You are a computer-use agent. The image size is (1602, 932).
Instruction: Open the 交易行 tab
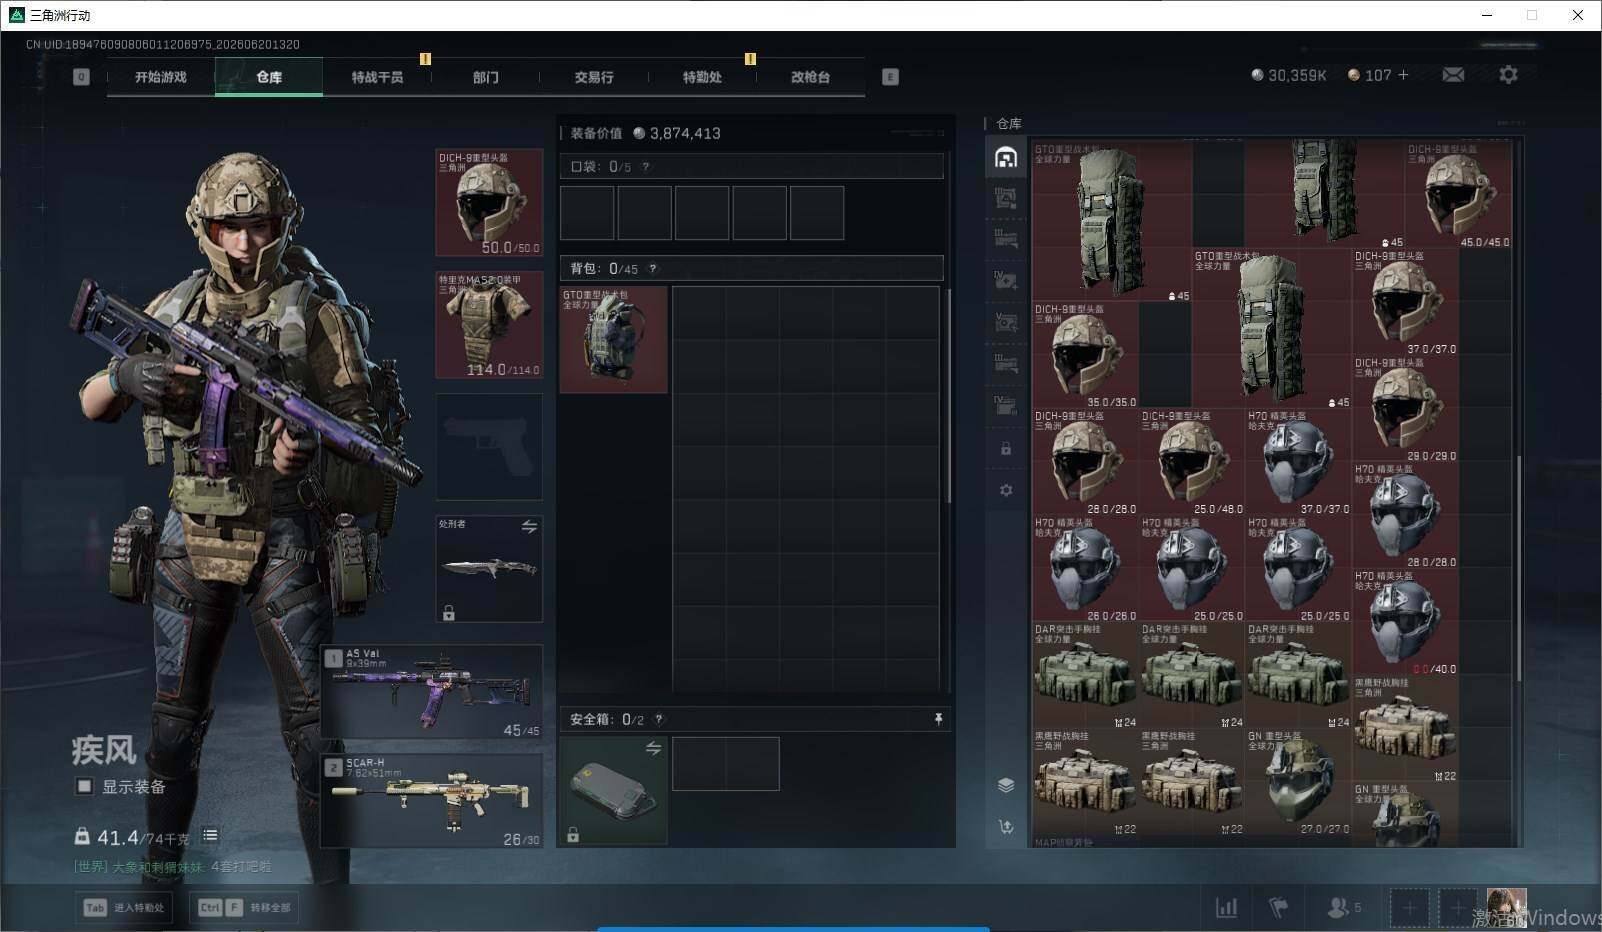coord(594,77)
